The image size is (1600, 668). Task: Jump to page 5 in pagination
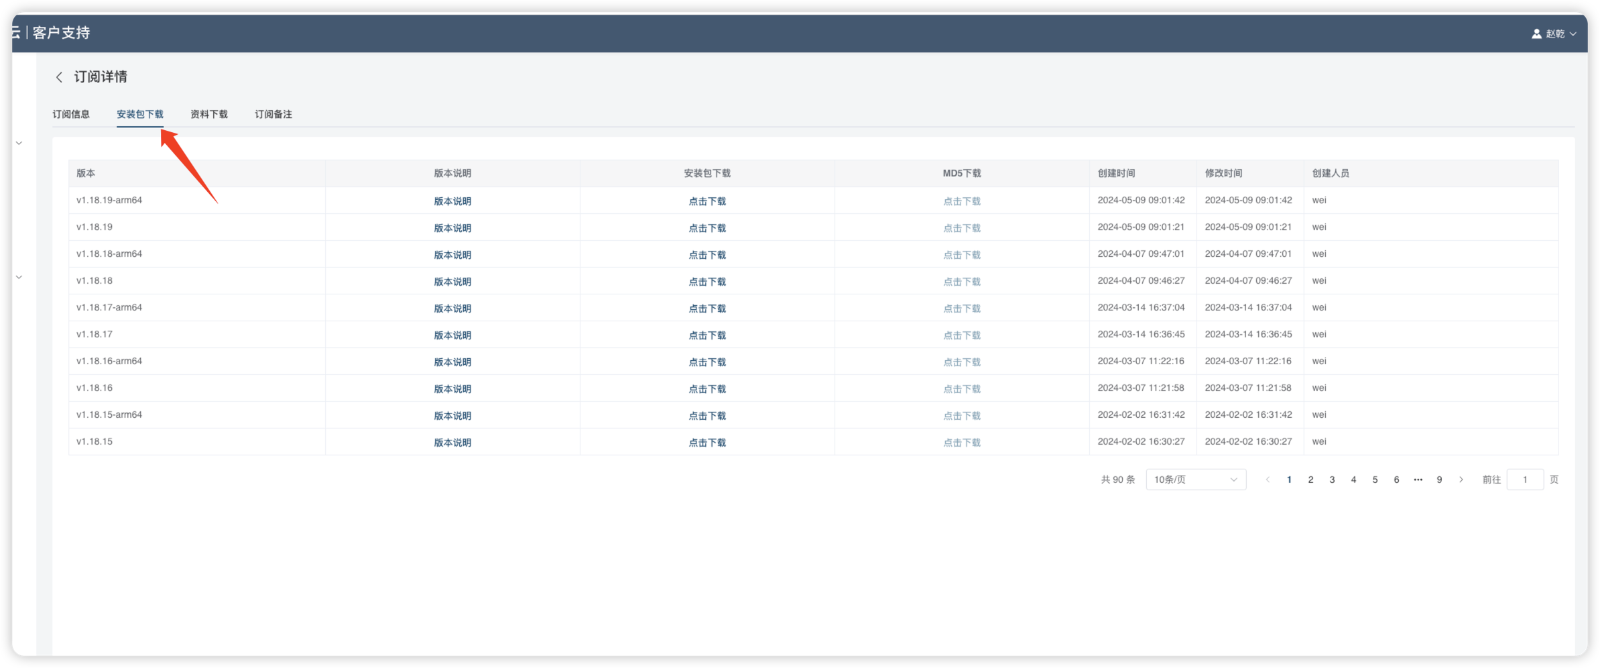tap(1375, 480)
